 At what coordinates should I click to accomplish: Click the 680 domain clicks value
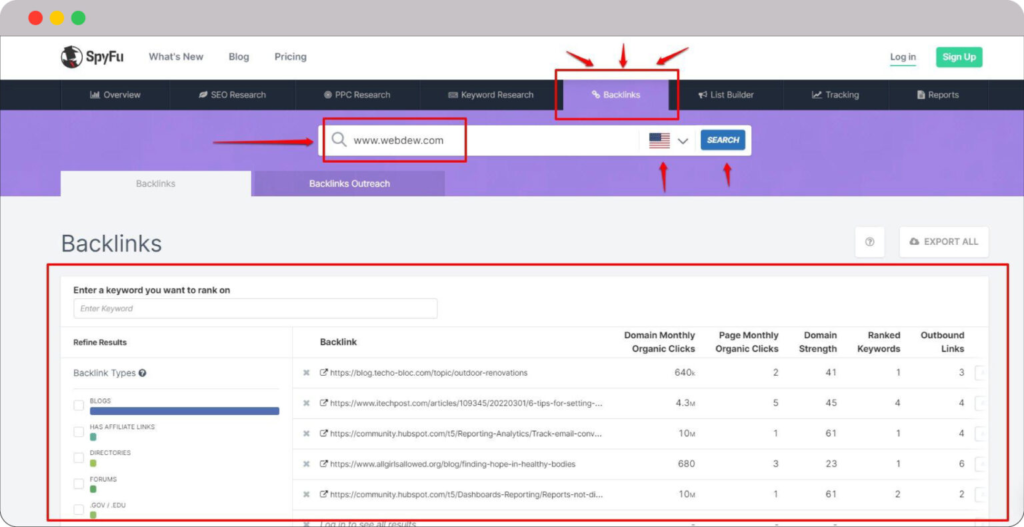[687, 464]
